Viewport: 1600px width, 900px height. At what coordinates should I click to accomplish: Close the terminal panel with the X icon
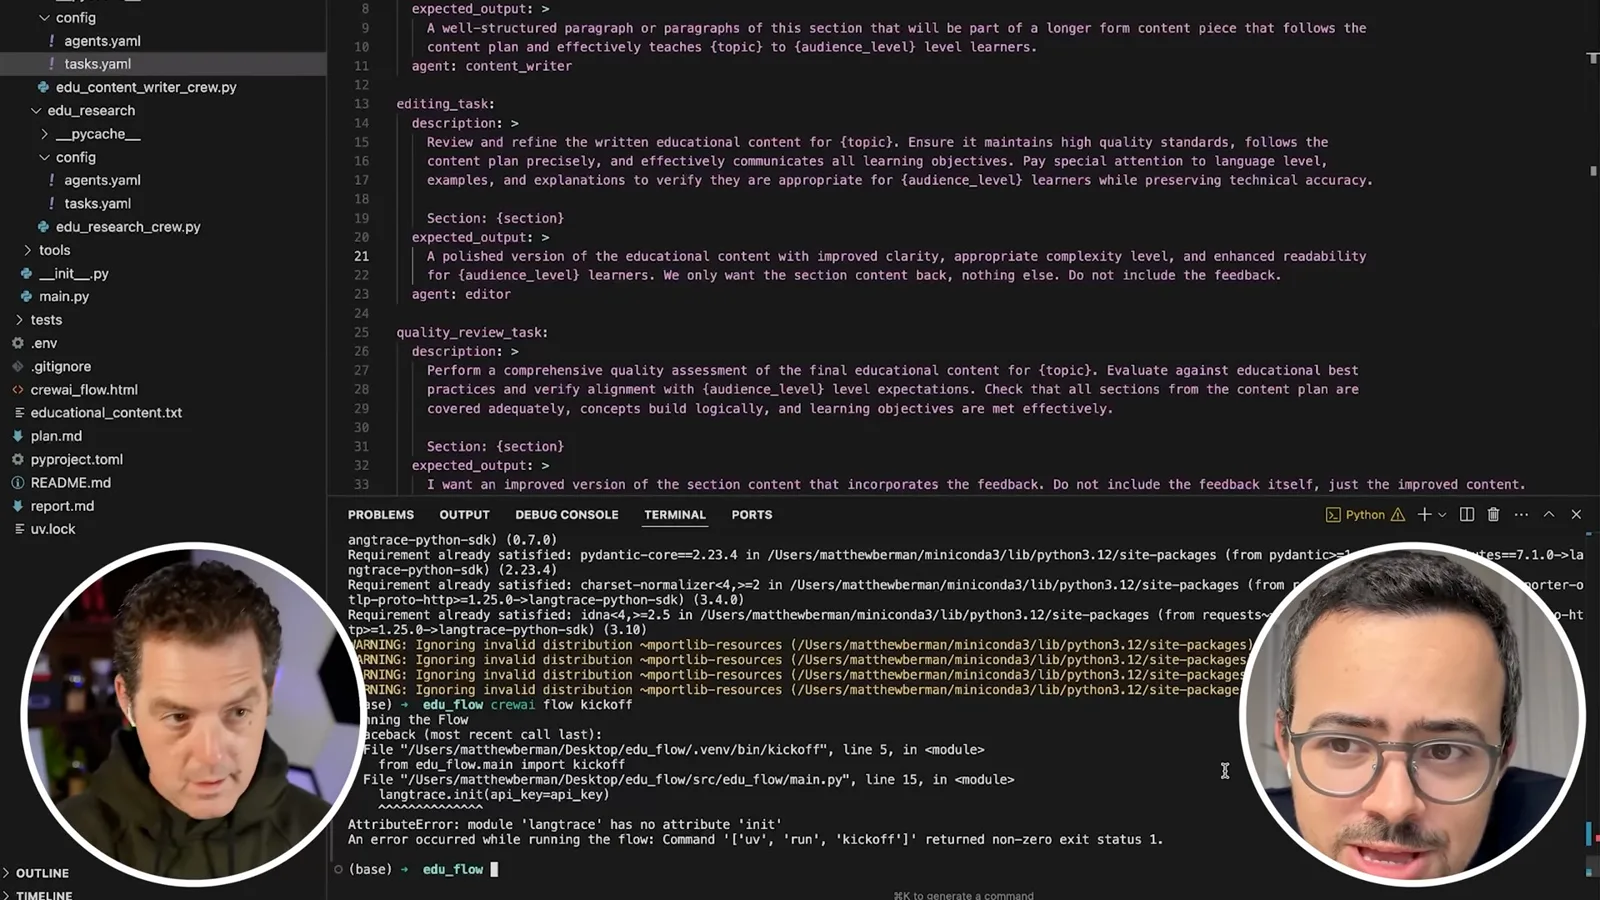(1576, 514)
